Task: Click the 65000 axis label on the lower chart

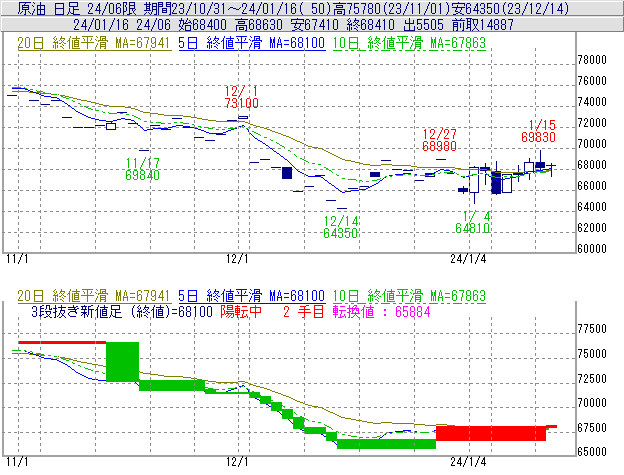Action: (x=592, y=452)
